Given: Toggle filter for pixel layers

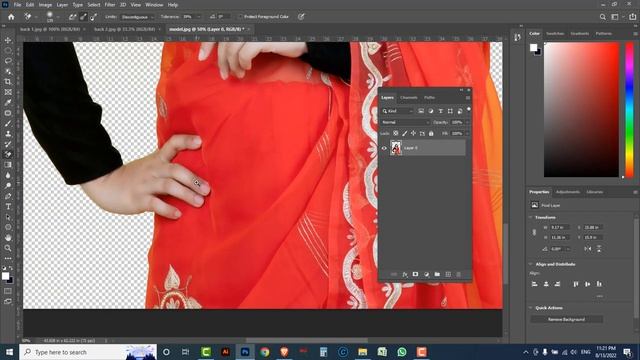Looking at the screenshot, I should pos(421,111).
